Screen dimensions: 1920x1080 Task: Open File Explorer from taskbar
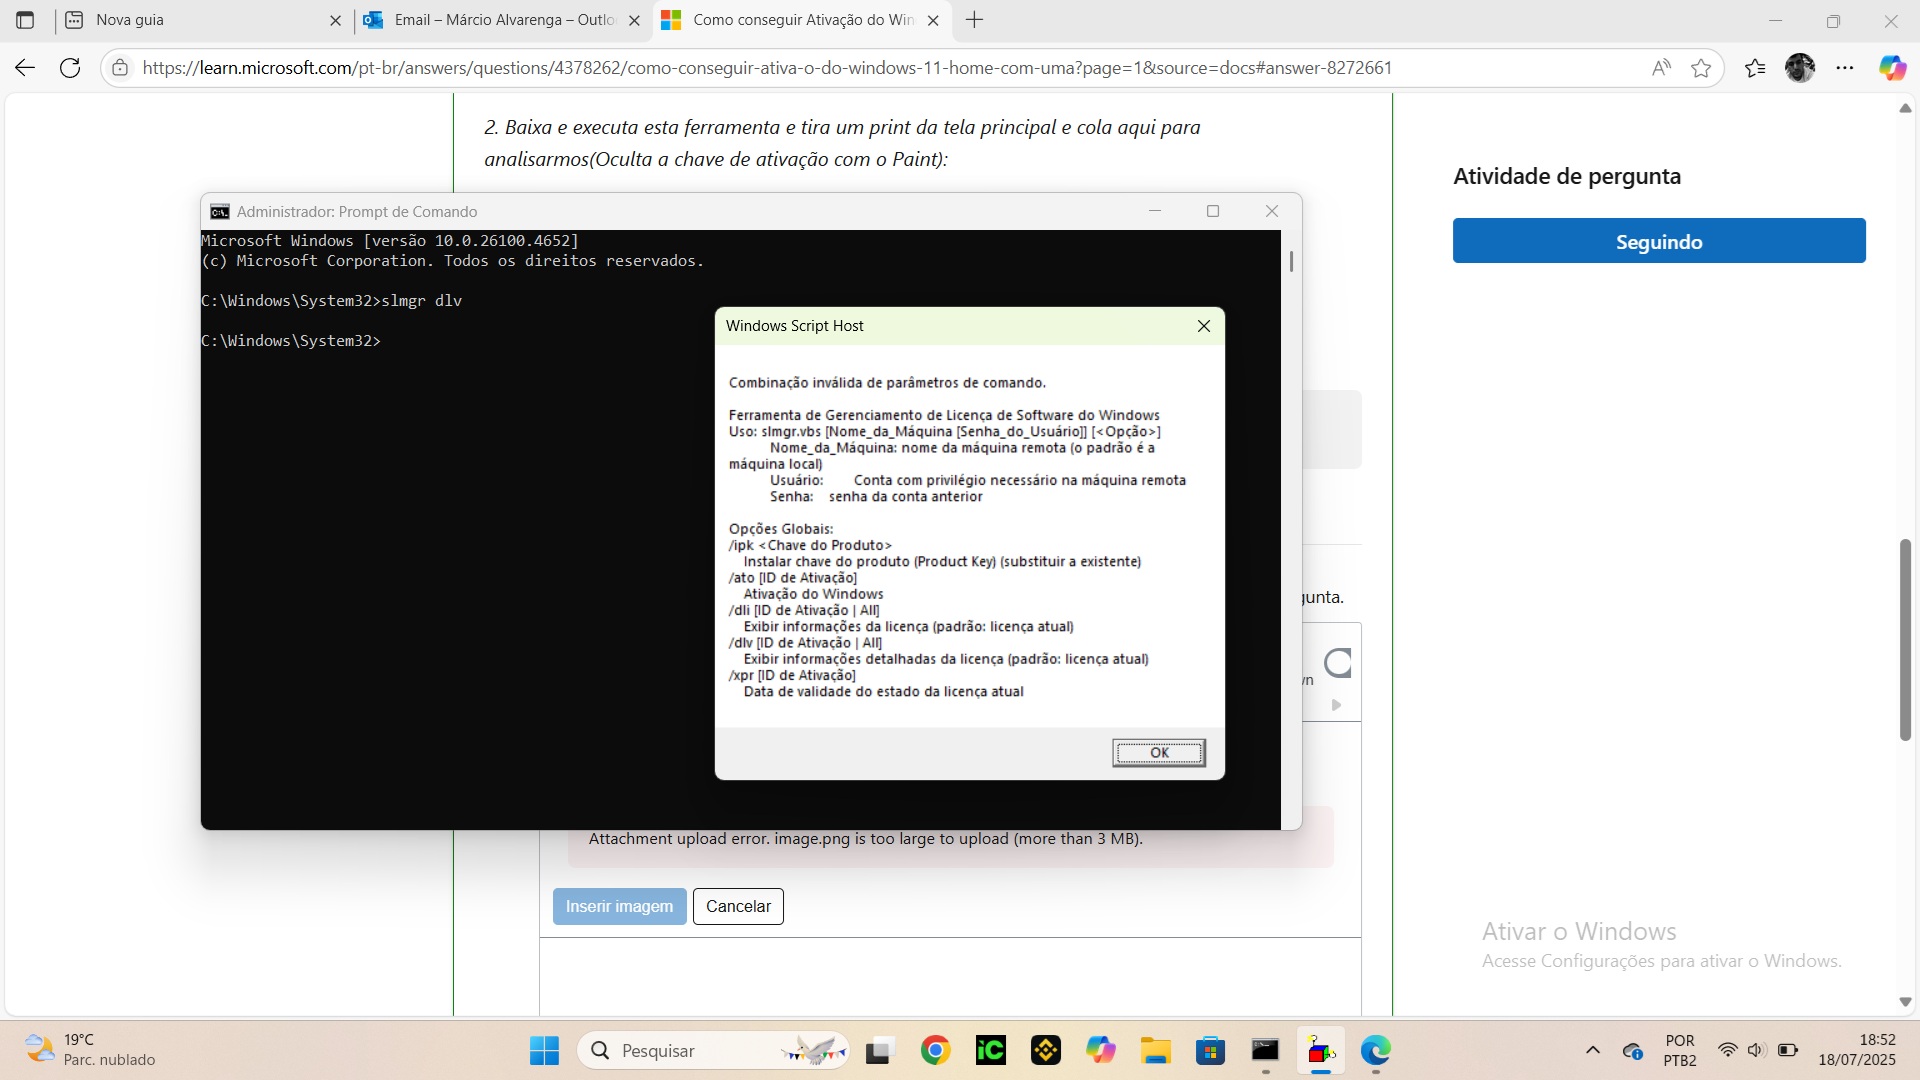pos(1155,1050)
